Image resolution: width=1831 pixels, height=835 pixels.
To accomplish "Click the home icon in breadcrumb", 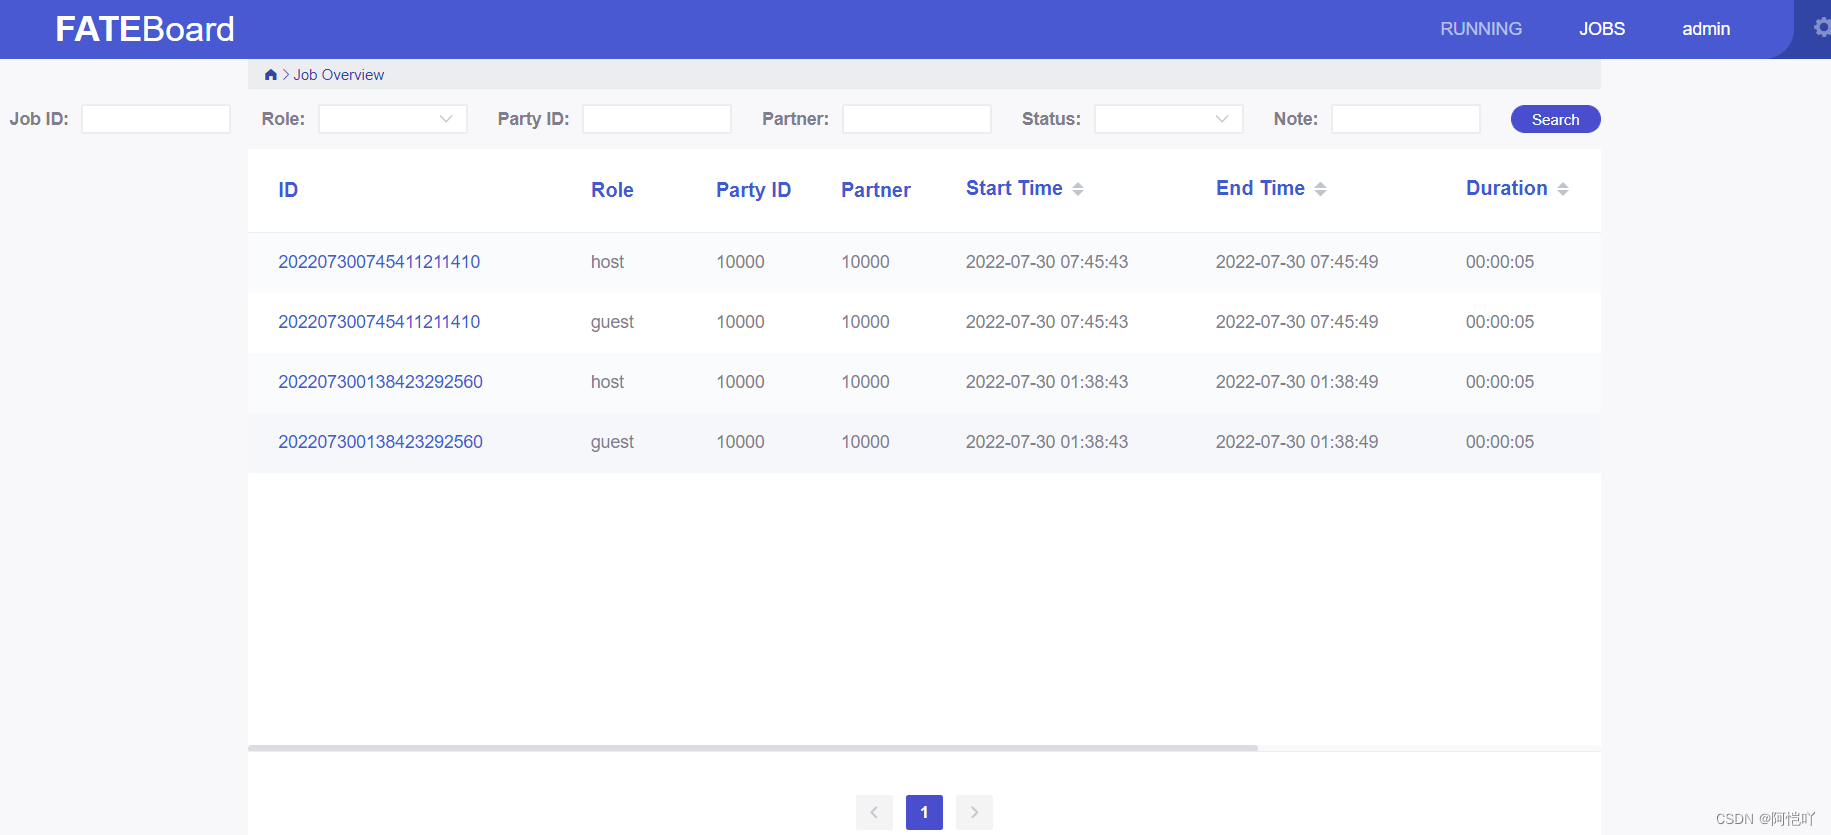I will (x=270, y=75).
